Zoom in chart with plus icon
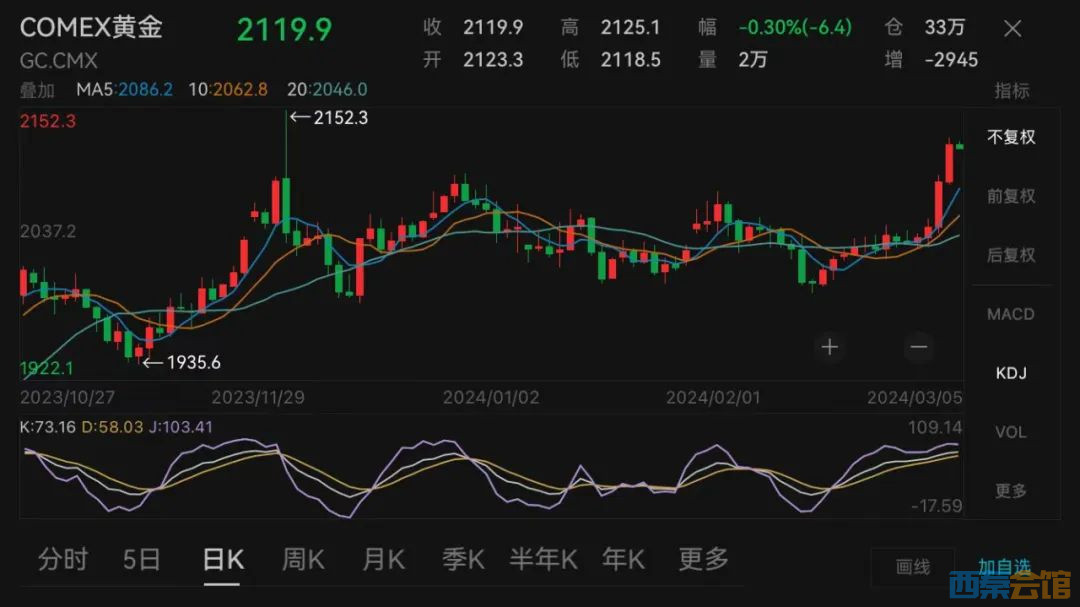Viewport: 1080px width, 607px height. (829, 347)
